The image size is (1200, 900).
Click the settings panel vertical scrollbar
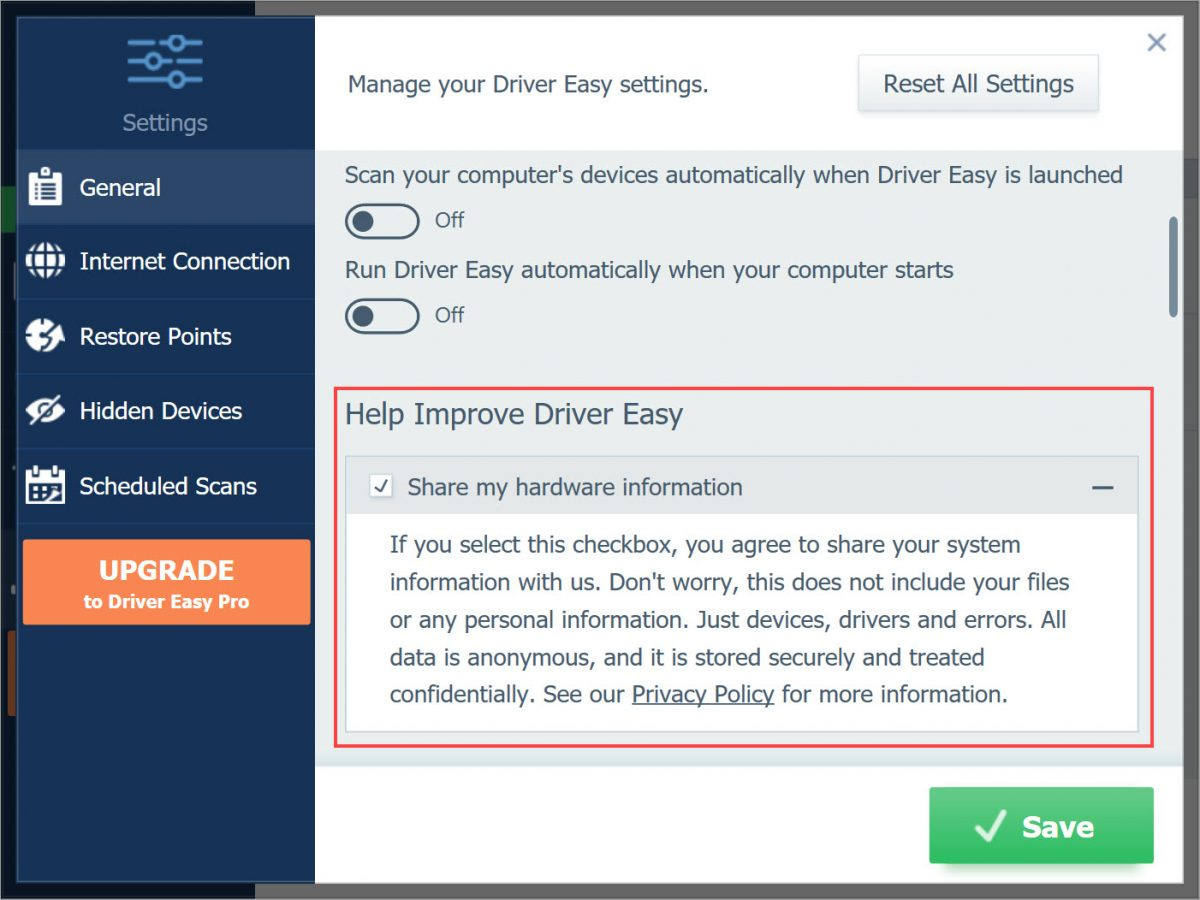[1174, 267]
